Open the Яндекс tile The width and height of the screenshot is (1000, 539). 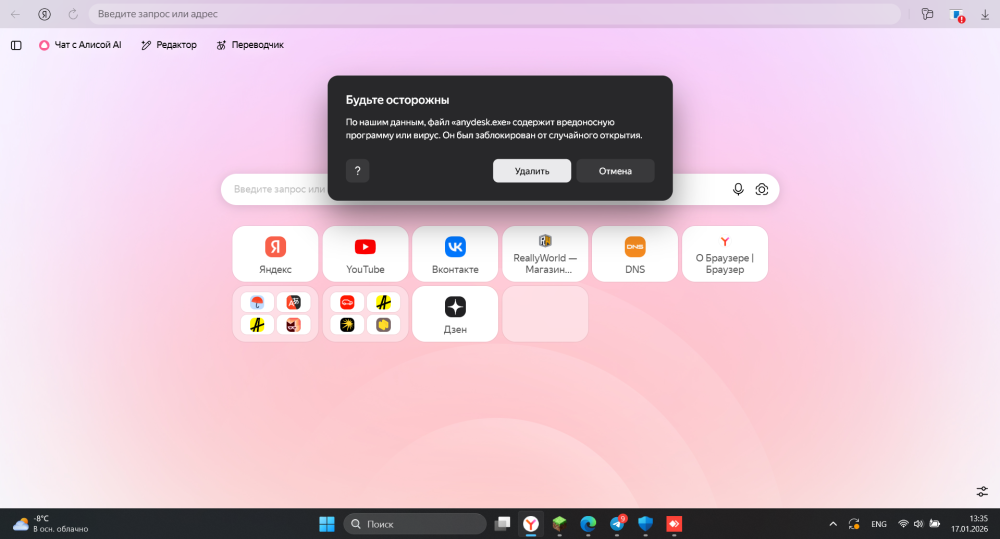275,254
